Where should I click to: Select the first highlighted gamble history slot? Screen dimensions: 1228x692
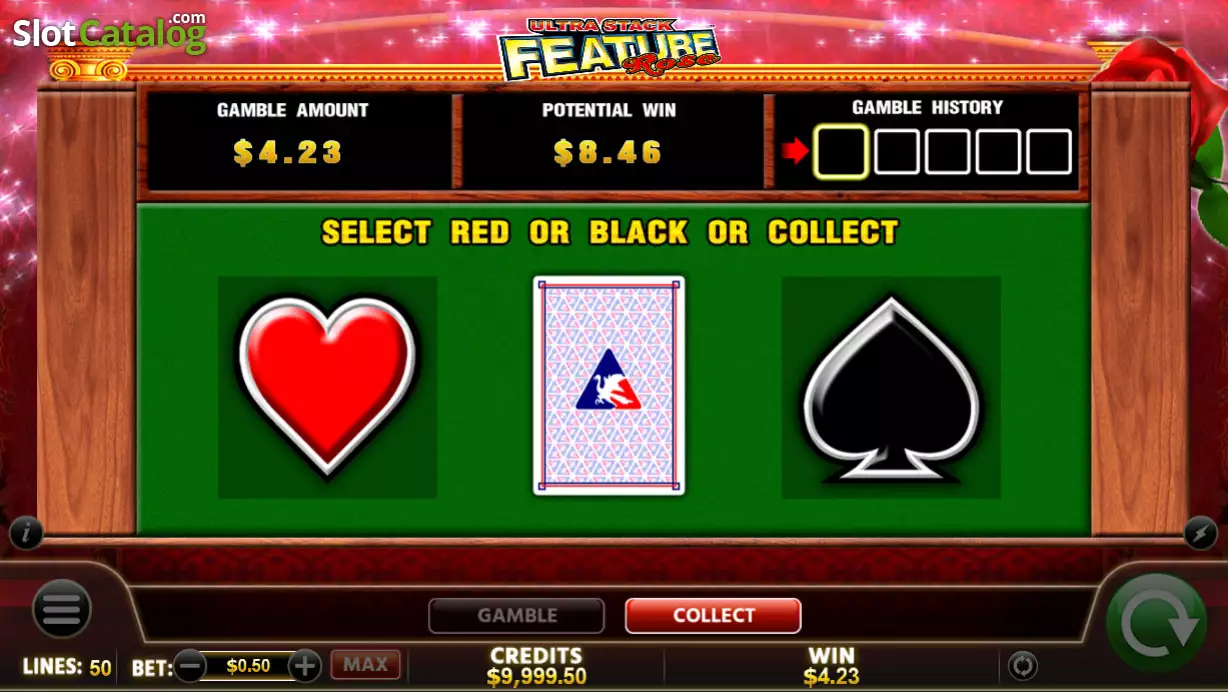pos(841,152)
